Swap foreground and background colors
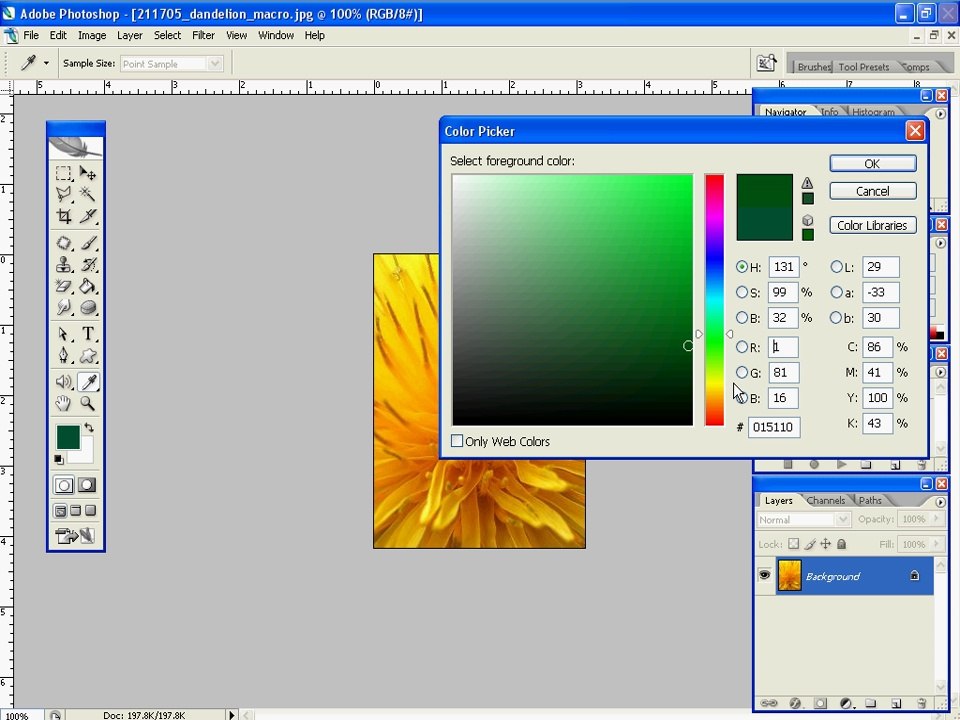 (x=89, y=427)
